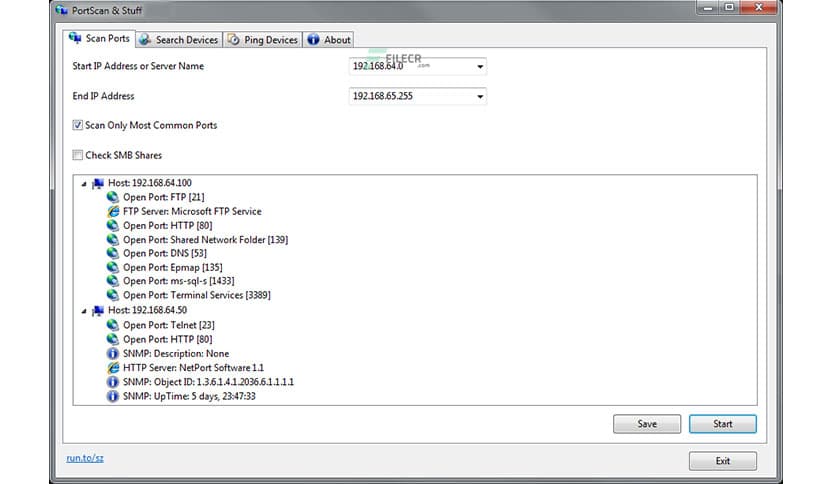Minimize the PortScan & Stuff window
The image size is (836, 484).
point(708,7)
